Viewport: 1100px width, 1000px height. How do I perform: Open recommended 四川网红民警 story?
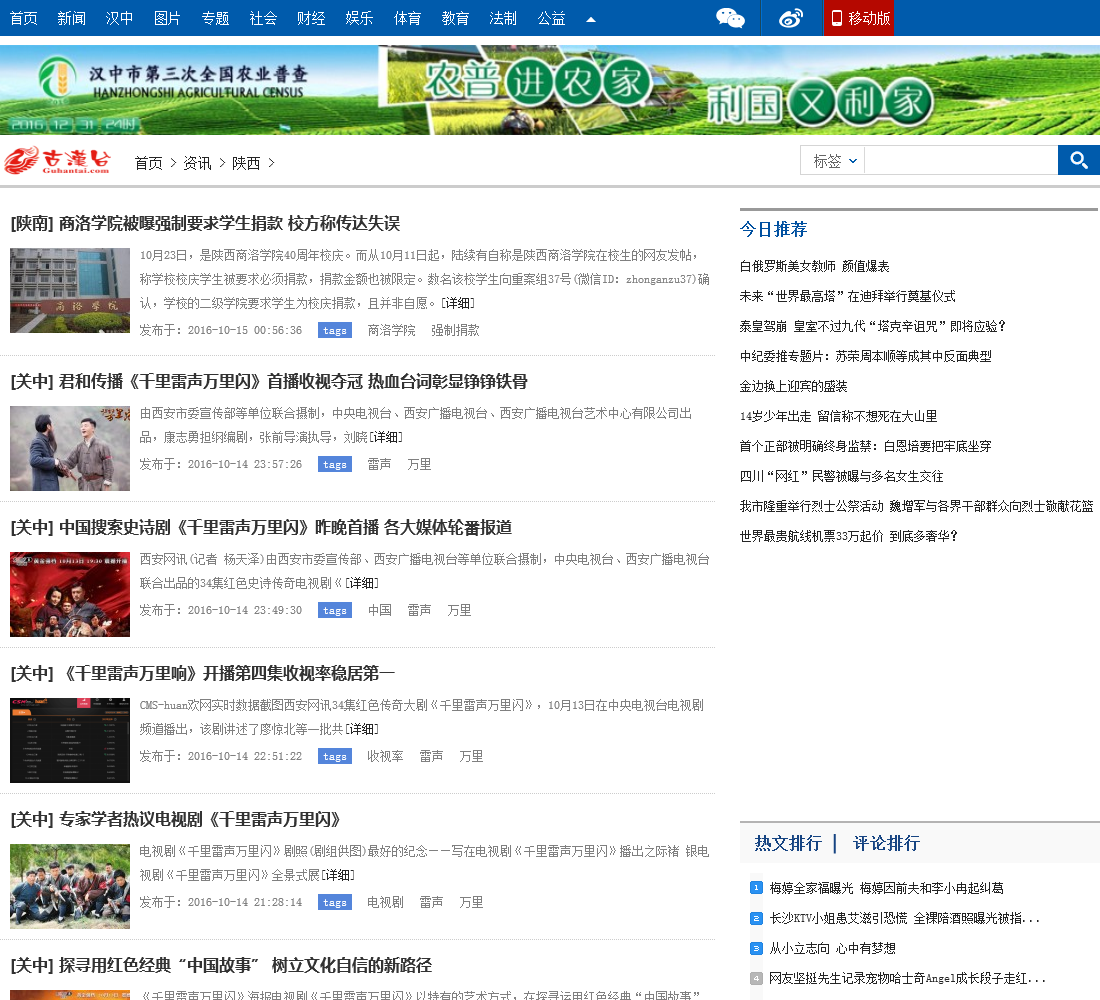click(841, 476)
